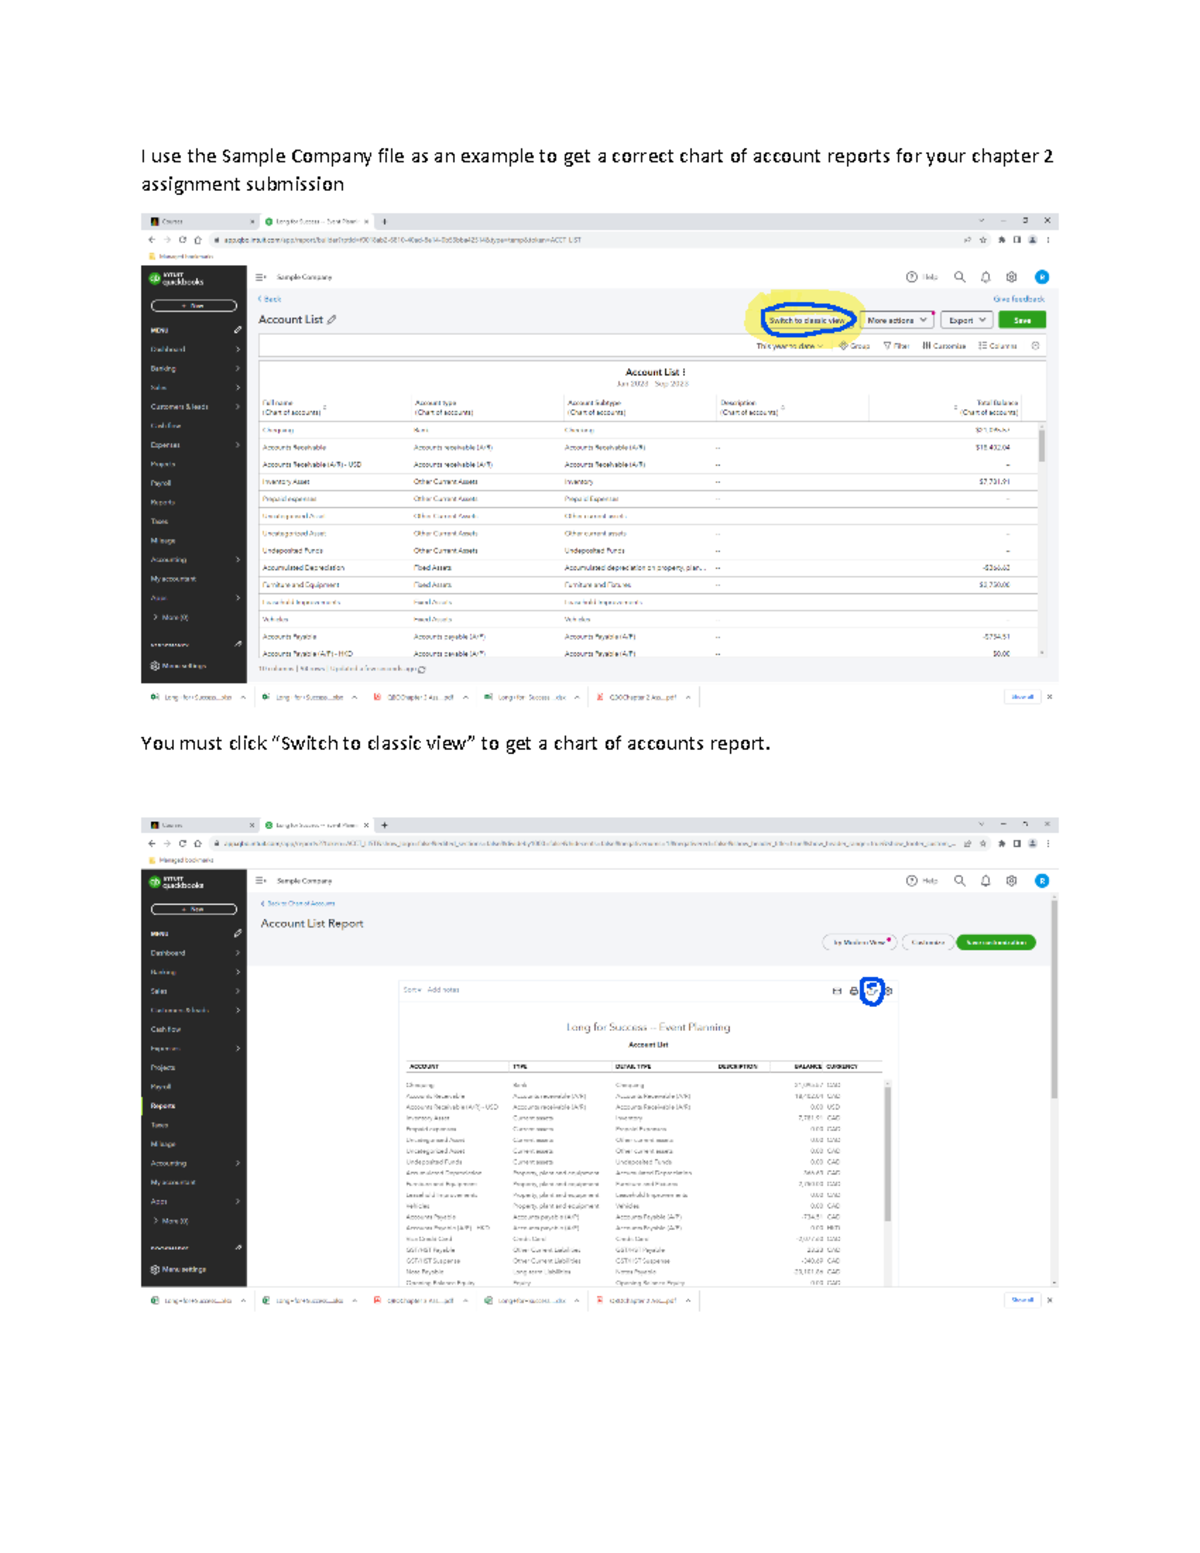Open new tab plus in Account List browser window
The image size is (1200, 1553).
(x=384, y=221)
